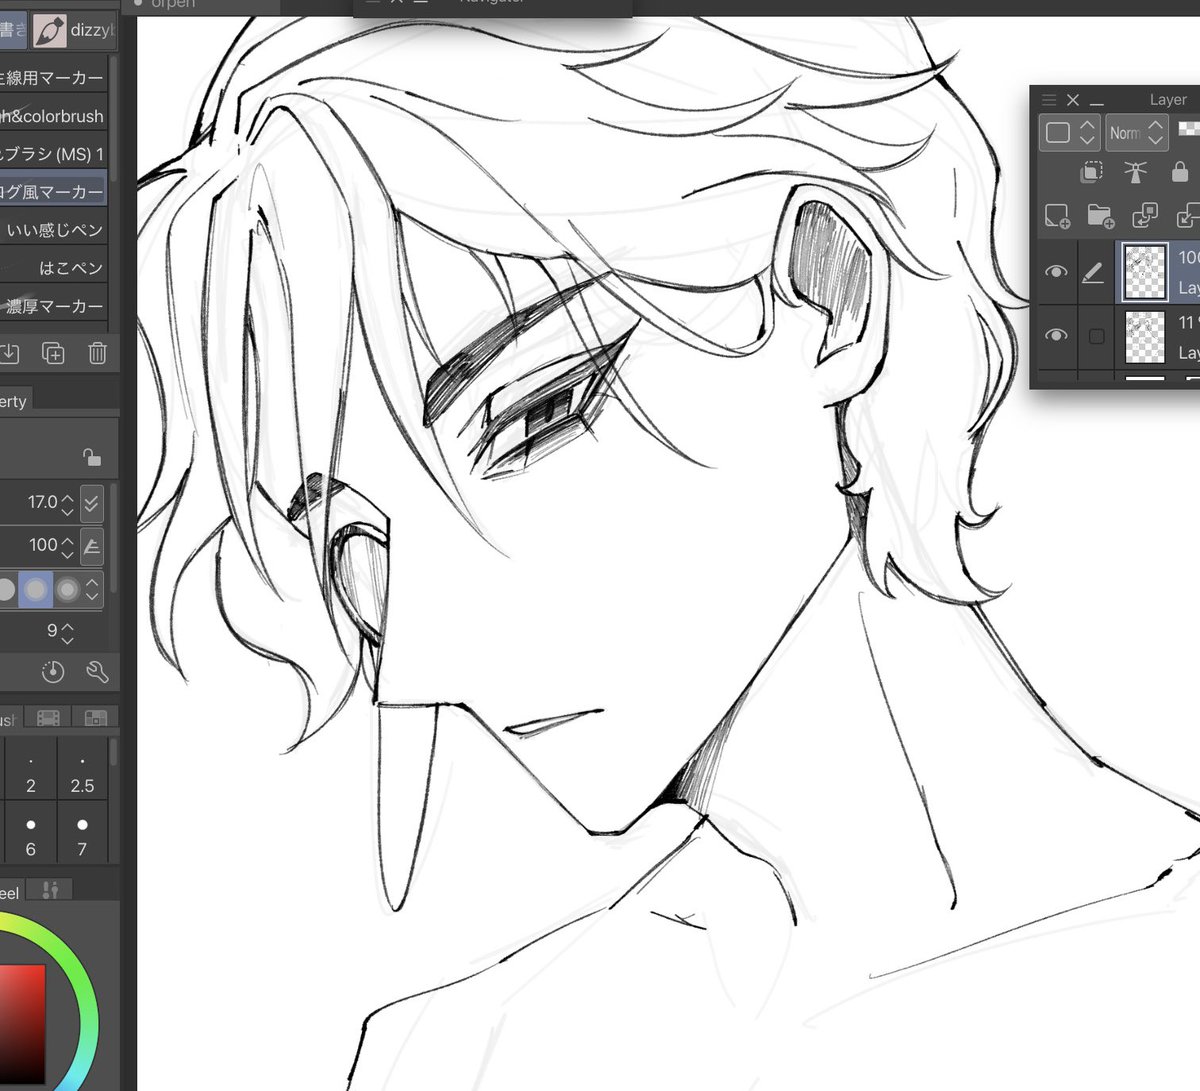The image size is (1200, 1091).
Task: Select the strongest anti-aliasing option
Action: [67, 589]
